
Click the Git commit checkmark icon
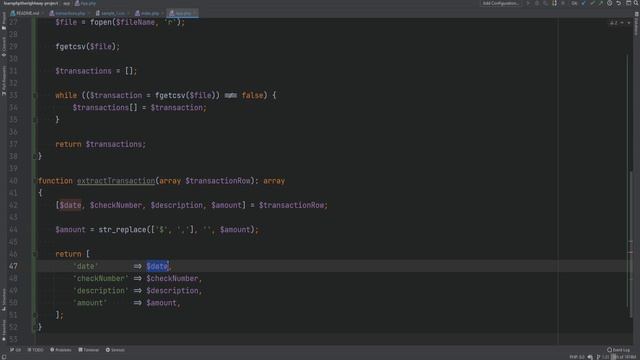pyautogui.click(x=592, y=3)
